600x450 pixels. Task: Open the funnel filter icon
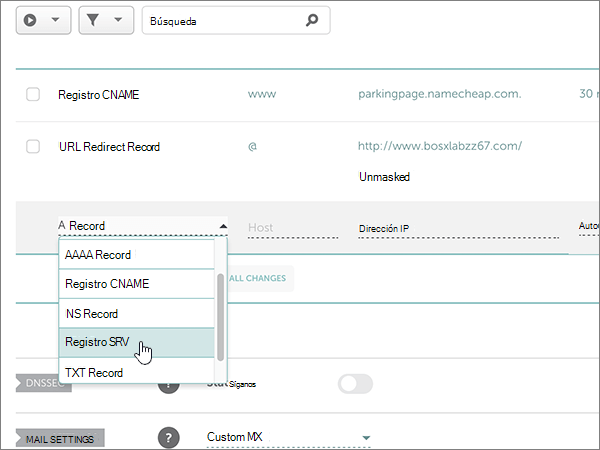93,20
